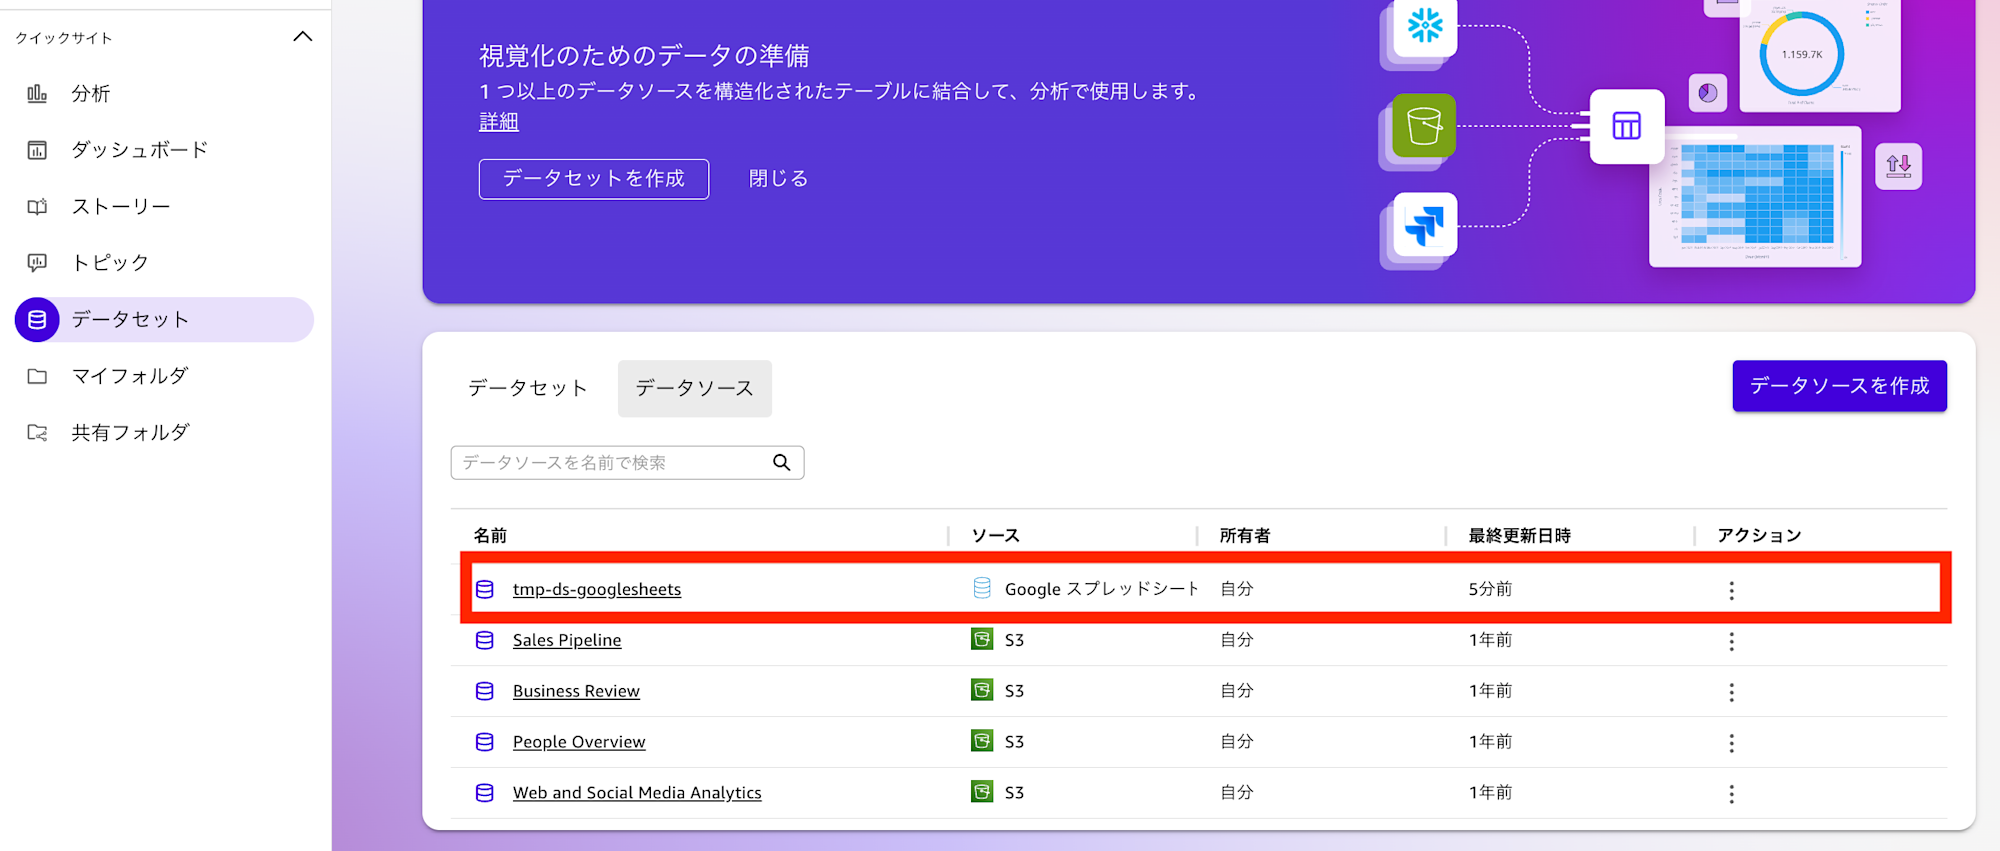Select データセット in the sidebar
The height and width of the screenshot is (851, 2000).
coord(164,320)
